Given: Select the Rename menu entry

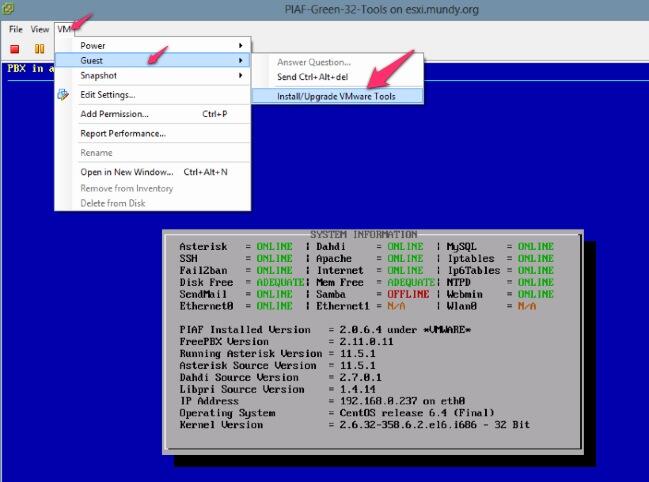Looking at the screenshot, I should (152, 153).
